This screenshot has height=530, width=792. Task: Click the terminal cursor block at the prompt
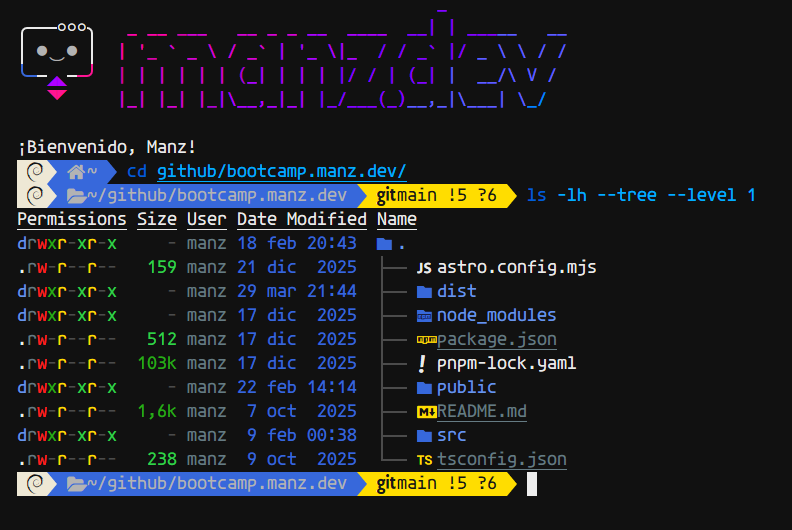pyautogui.click(x=532, y=484)
